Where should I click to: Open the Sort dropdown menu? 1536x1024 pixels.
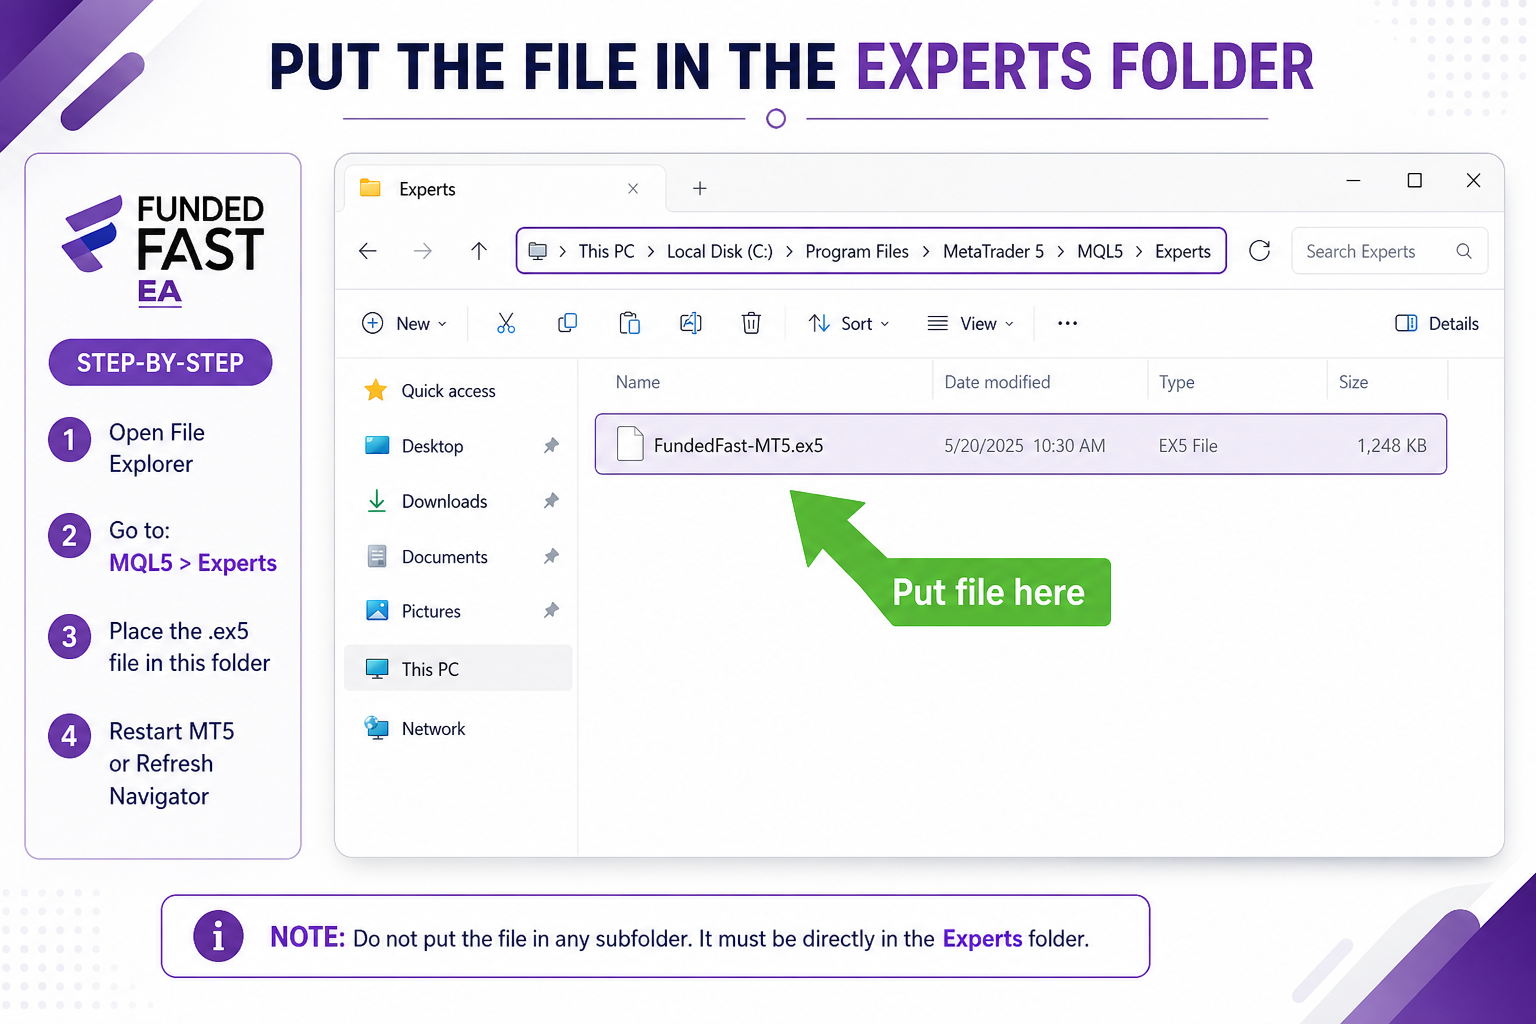tap(849, 323)
